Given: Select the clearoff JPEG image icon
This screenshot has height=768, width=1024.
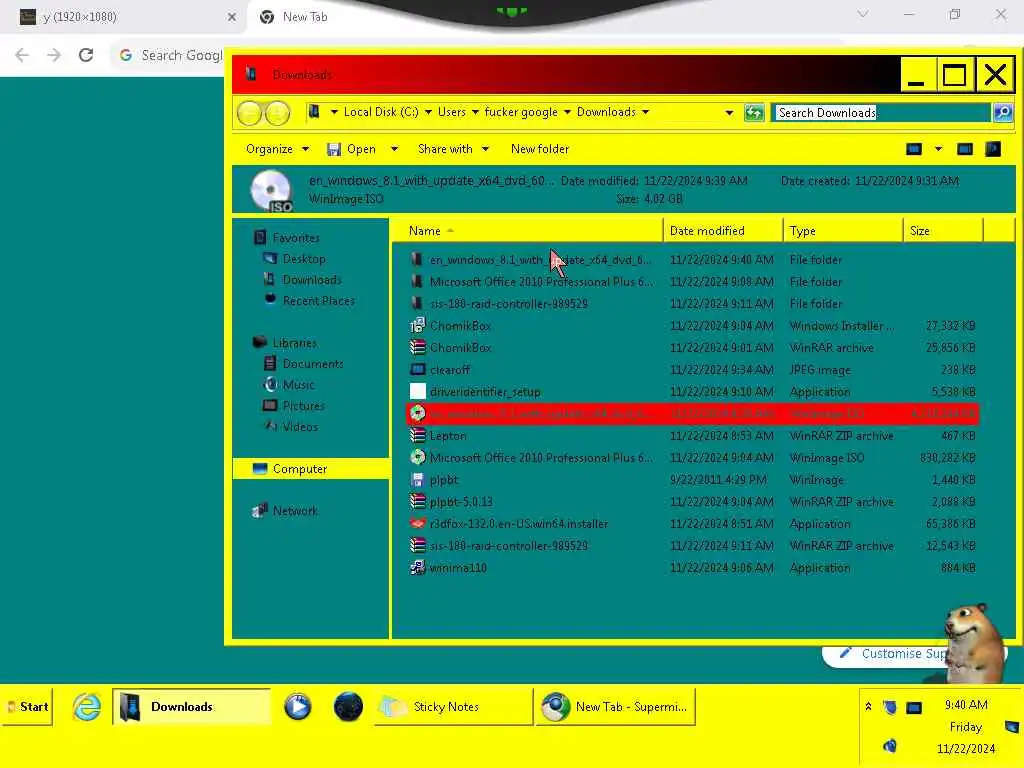Looking at the screenshot, I should pyautogui.click(x=417, y=370).
